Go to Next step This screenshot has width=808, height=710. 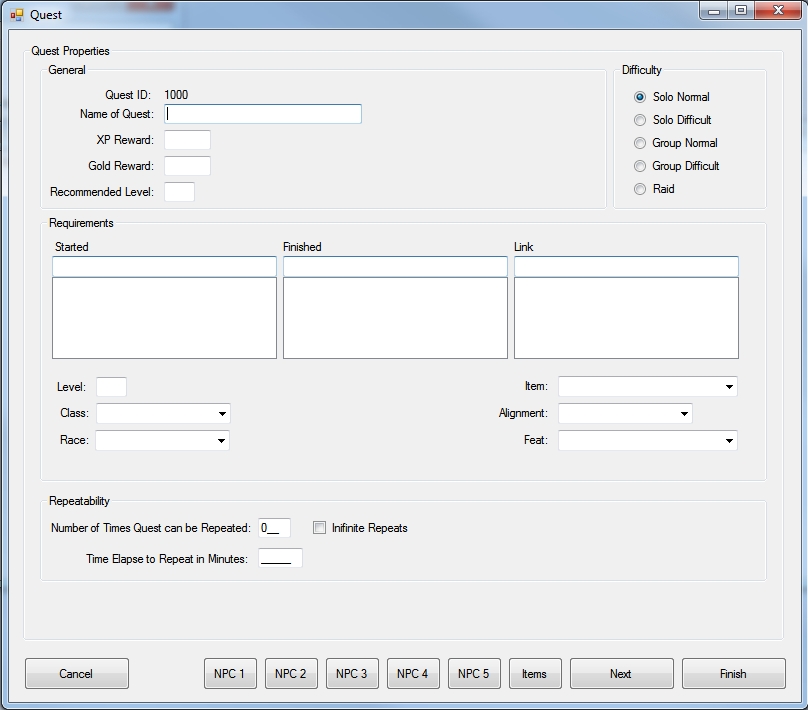pyautogui.click(x=621, y=674)
